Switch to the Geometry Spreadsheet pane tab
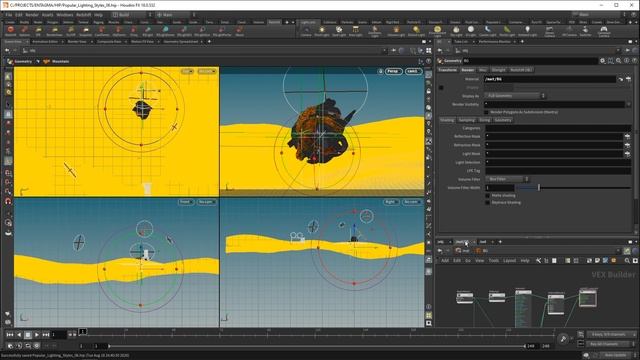640x360 pixels. 181,42
